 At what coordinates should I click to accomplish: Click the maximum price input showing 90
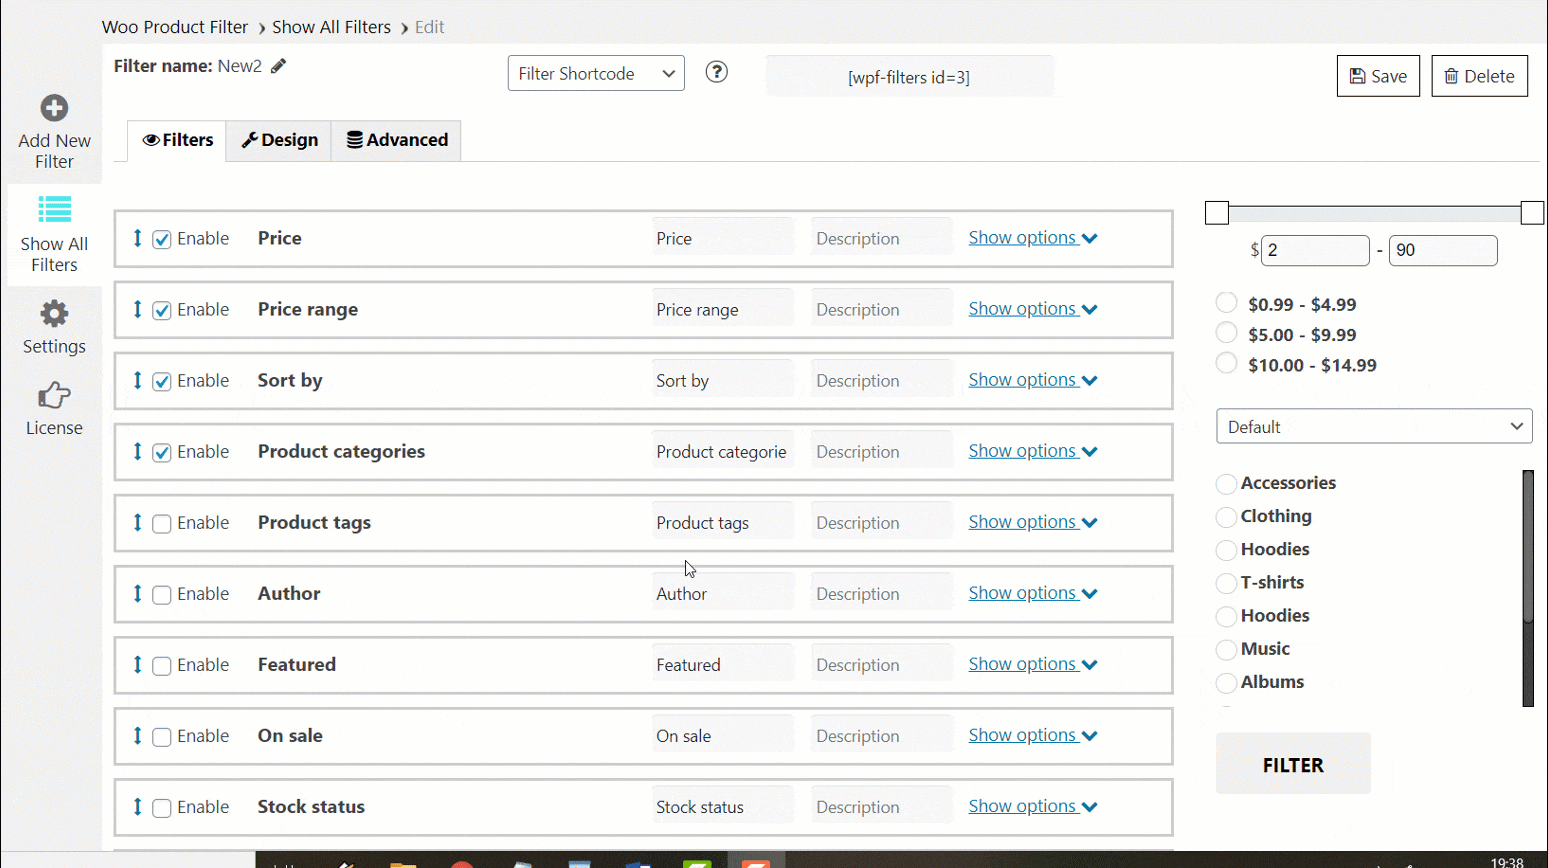(1443, 250)
